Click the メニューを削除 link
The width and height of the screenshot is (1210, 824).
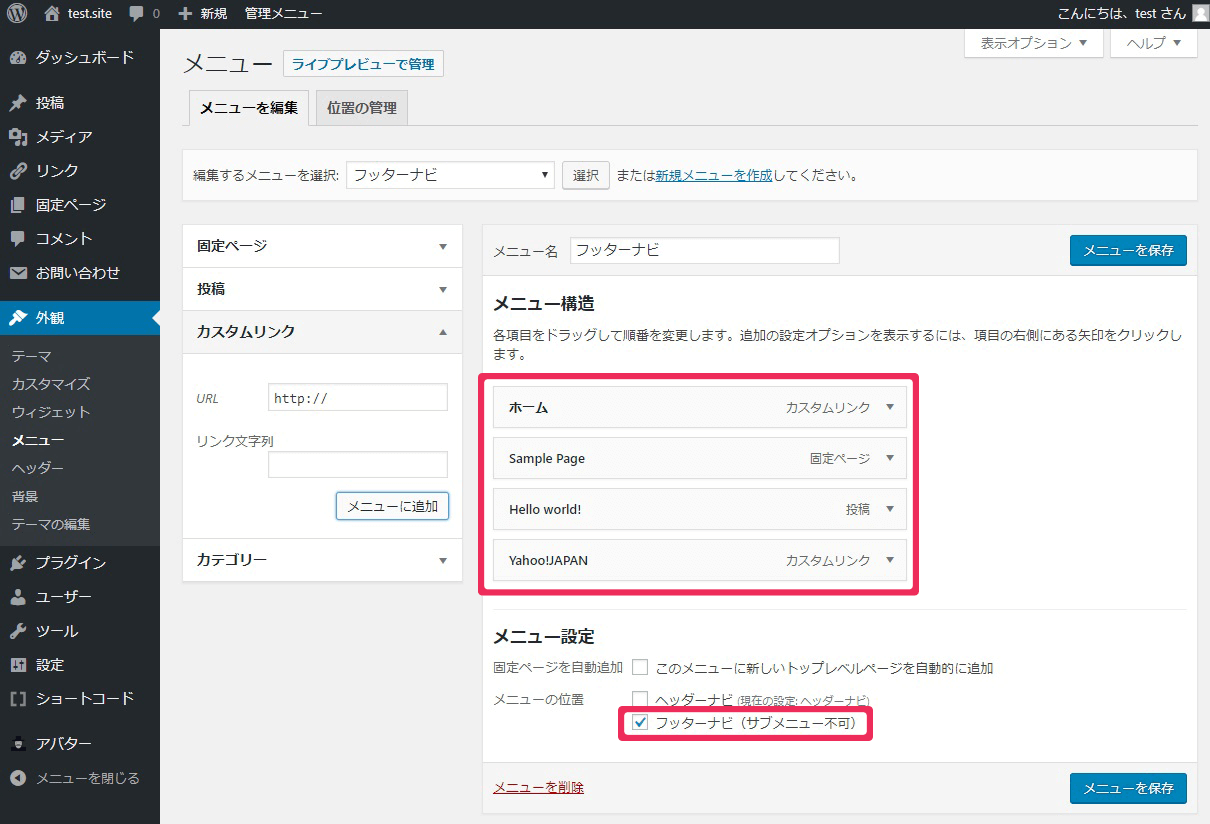tap(538, 788)
